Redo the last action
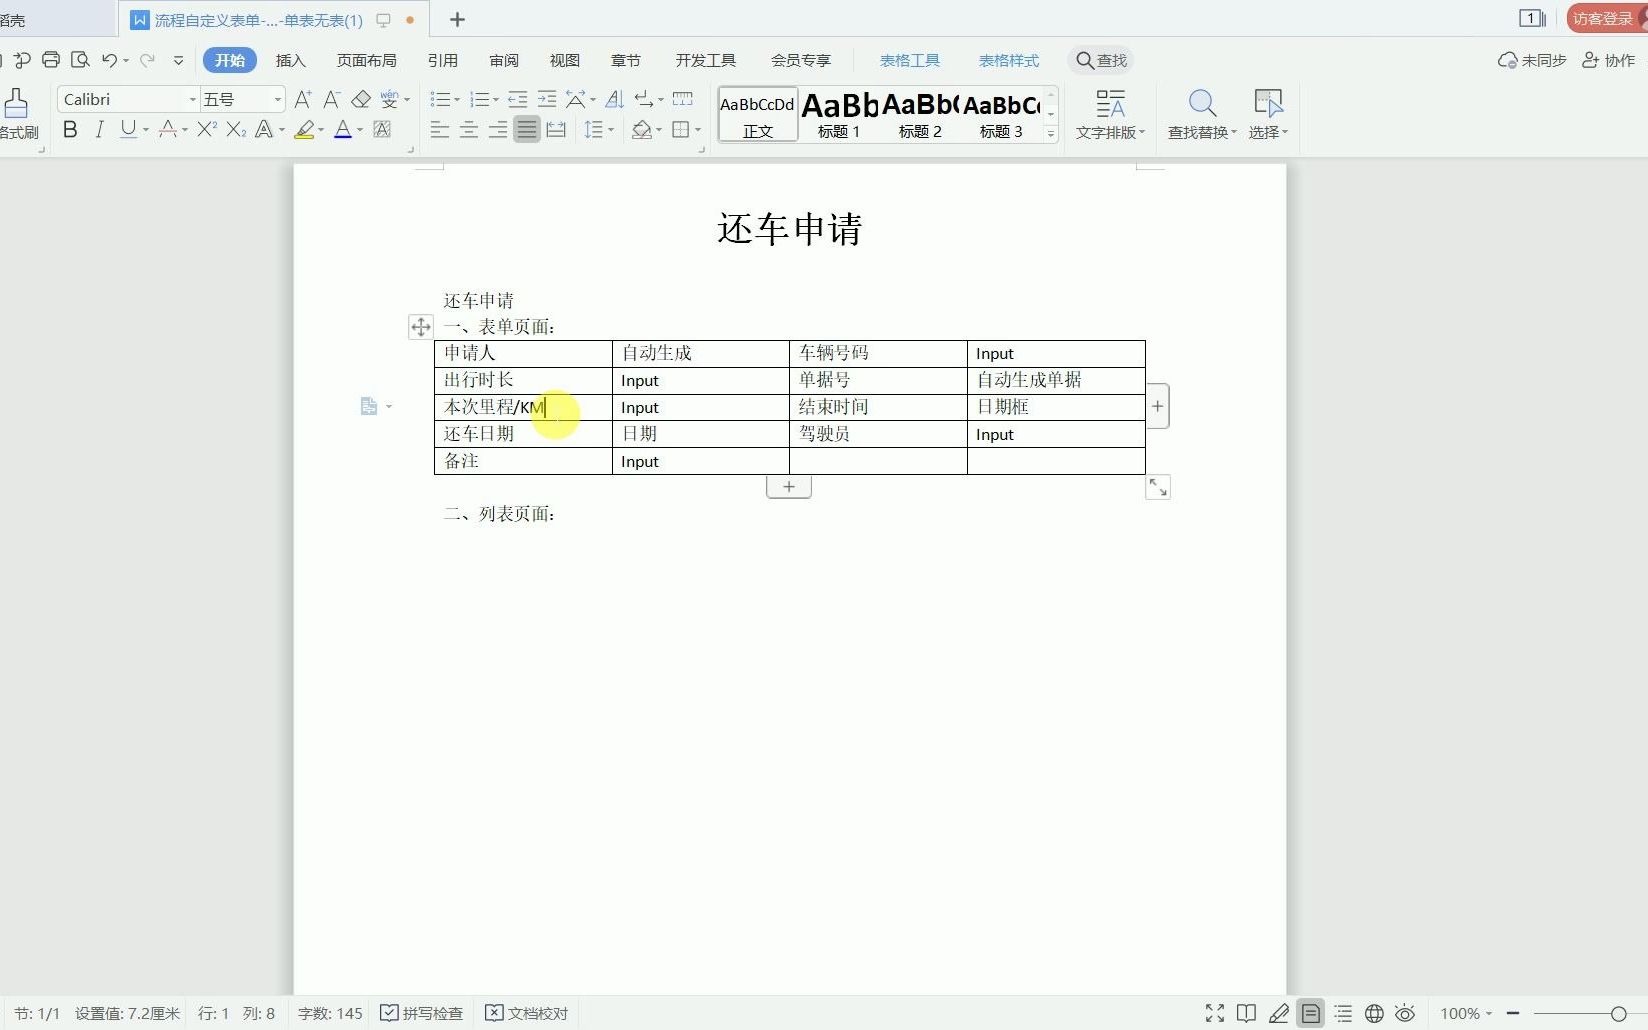 [147, 60]
